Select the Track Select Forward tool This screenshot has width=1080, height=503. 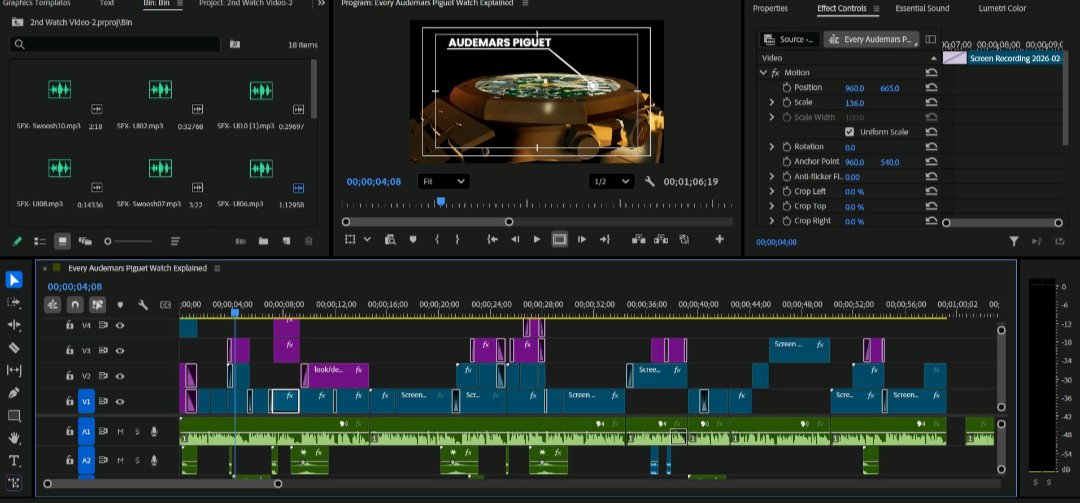point(14,302)
